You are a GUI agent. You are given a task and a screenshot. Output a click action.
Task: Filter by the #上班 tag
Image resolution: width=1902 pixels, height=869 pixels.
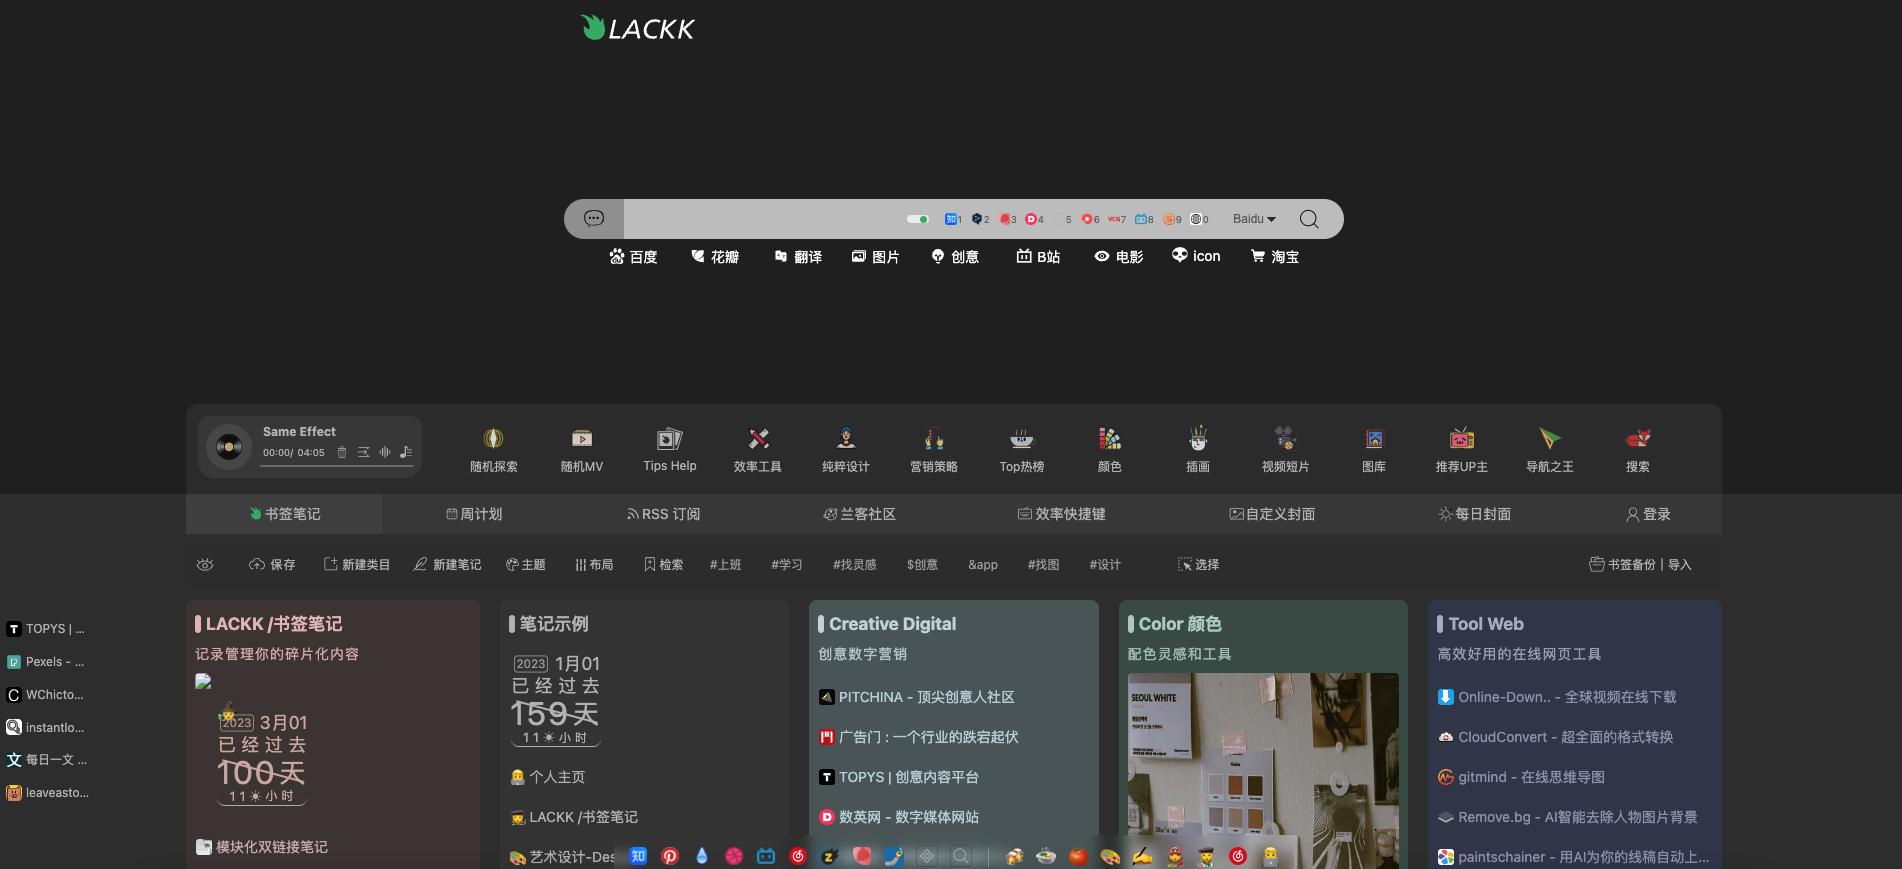click(x=725, y=565)
